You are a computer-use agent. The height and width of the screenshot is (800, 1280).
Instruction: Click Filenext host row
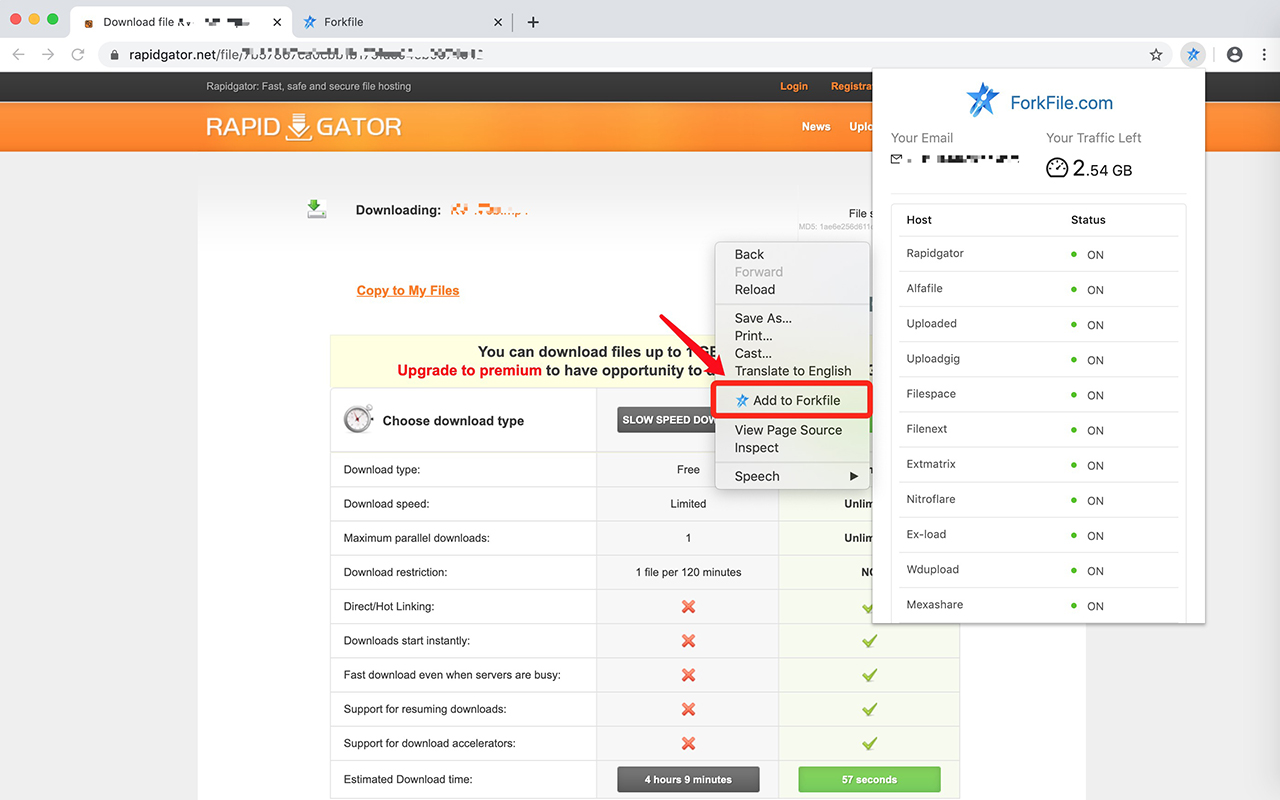tap(1038, 429)
